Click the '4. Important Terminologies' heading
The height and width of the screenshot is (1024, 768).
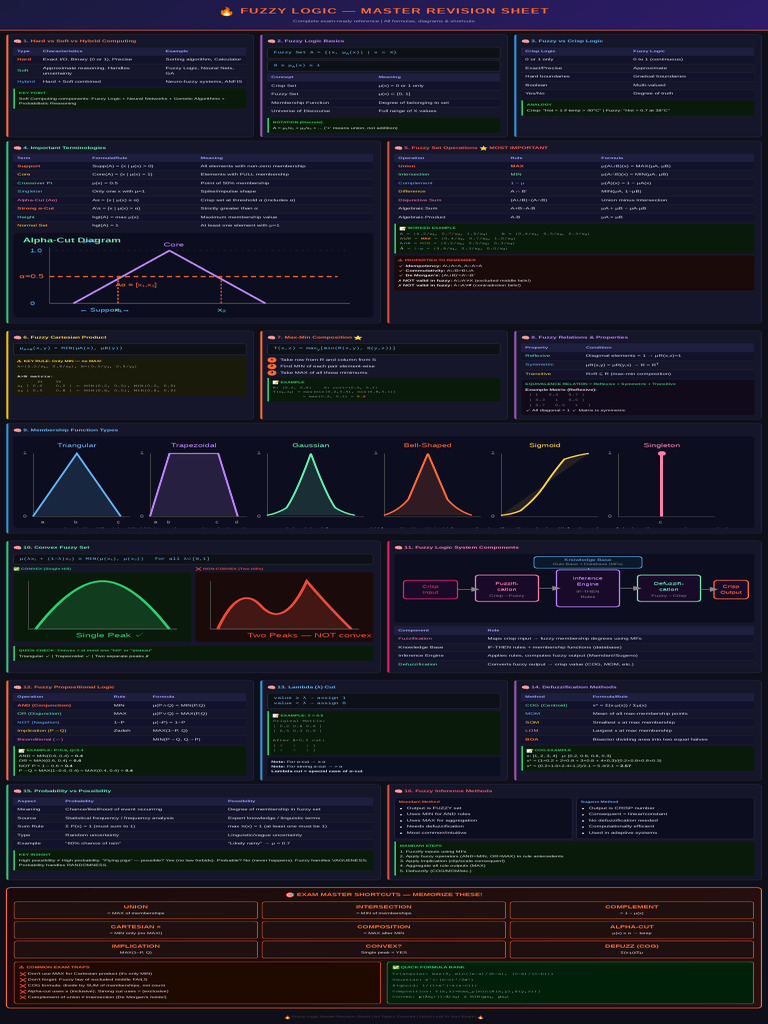pyautogui.click(x=64, y=148)
